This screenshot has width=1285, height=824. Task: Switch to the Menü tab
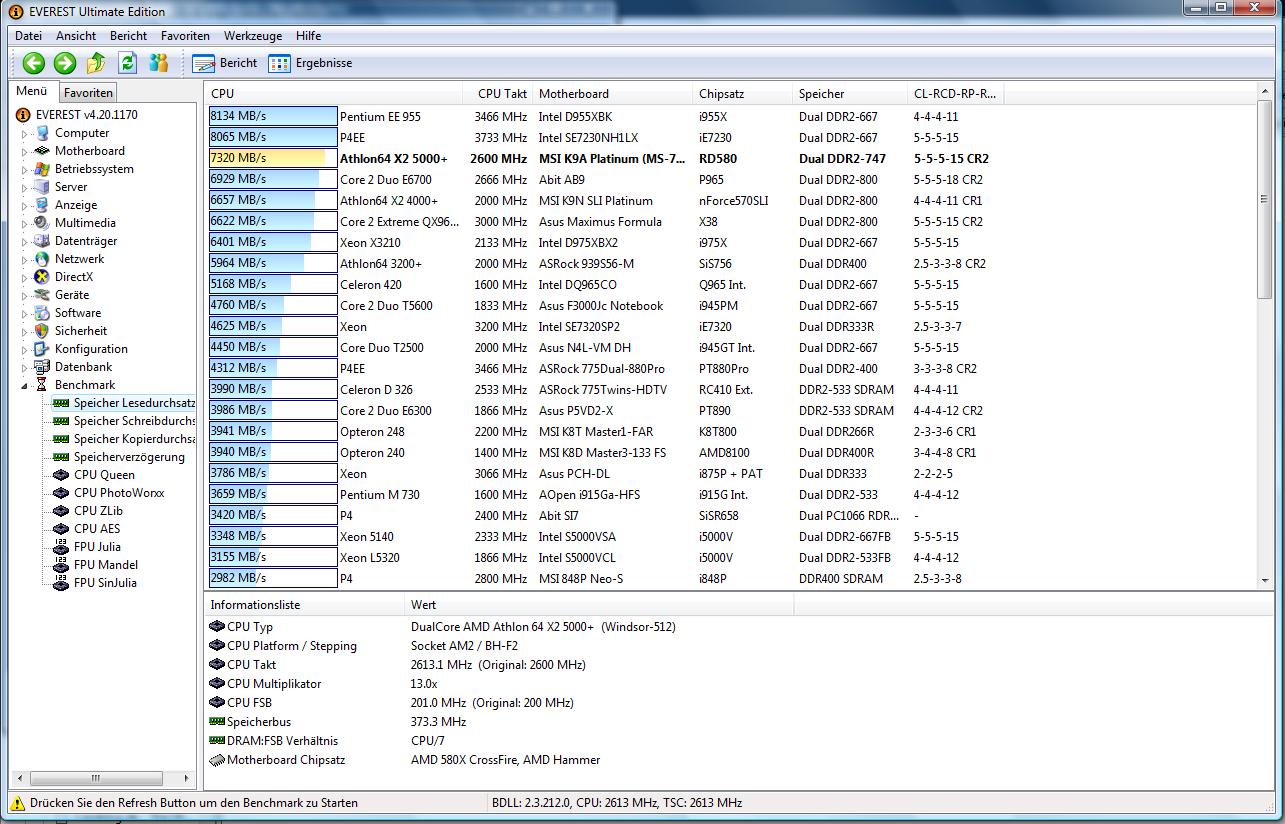pyautogui.click(x=32, y=91)
